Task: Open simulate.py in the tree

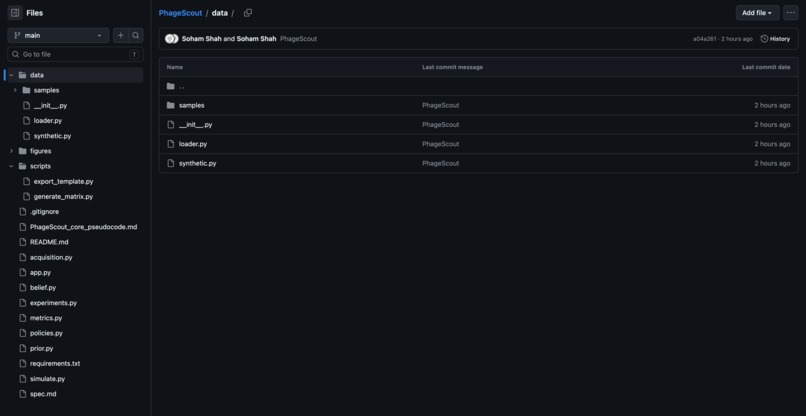Action: [47, 378]
